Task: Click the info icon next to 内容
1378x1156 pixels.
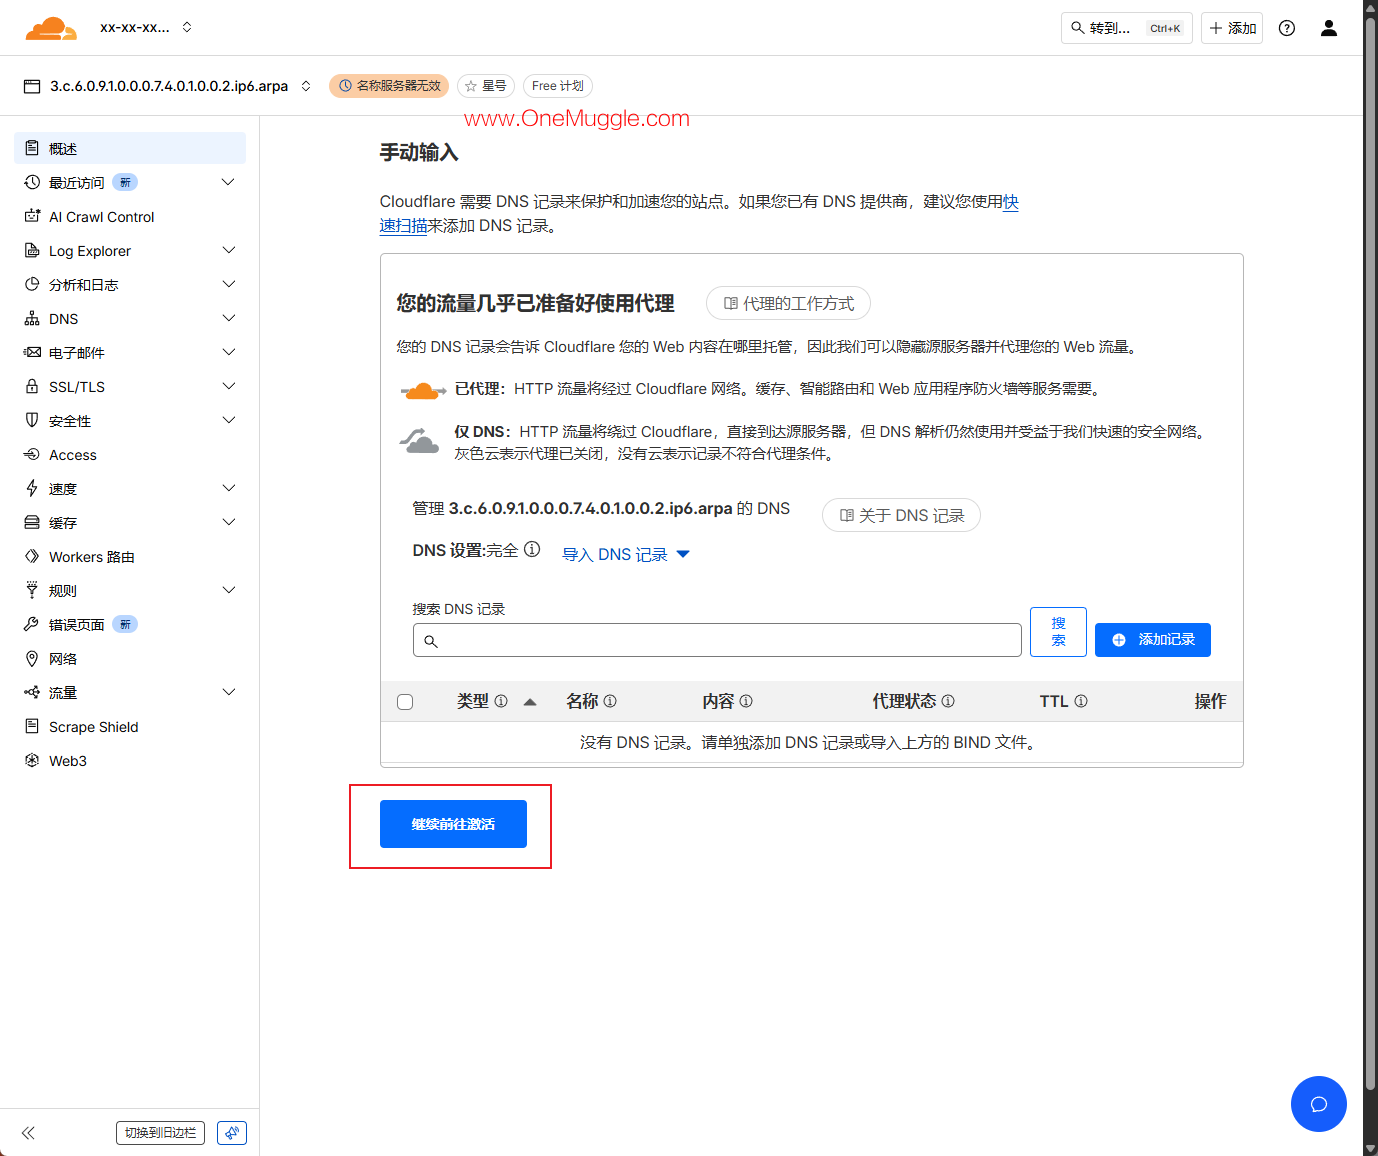Action: [x=746, y=701]
